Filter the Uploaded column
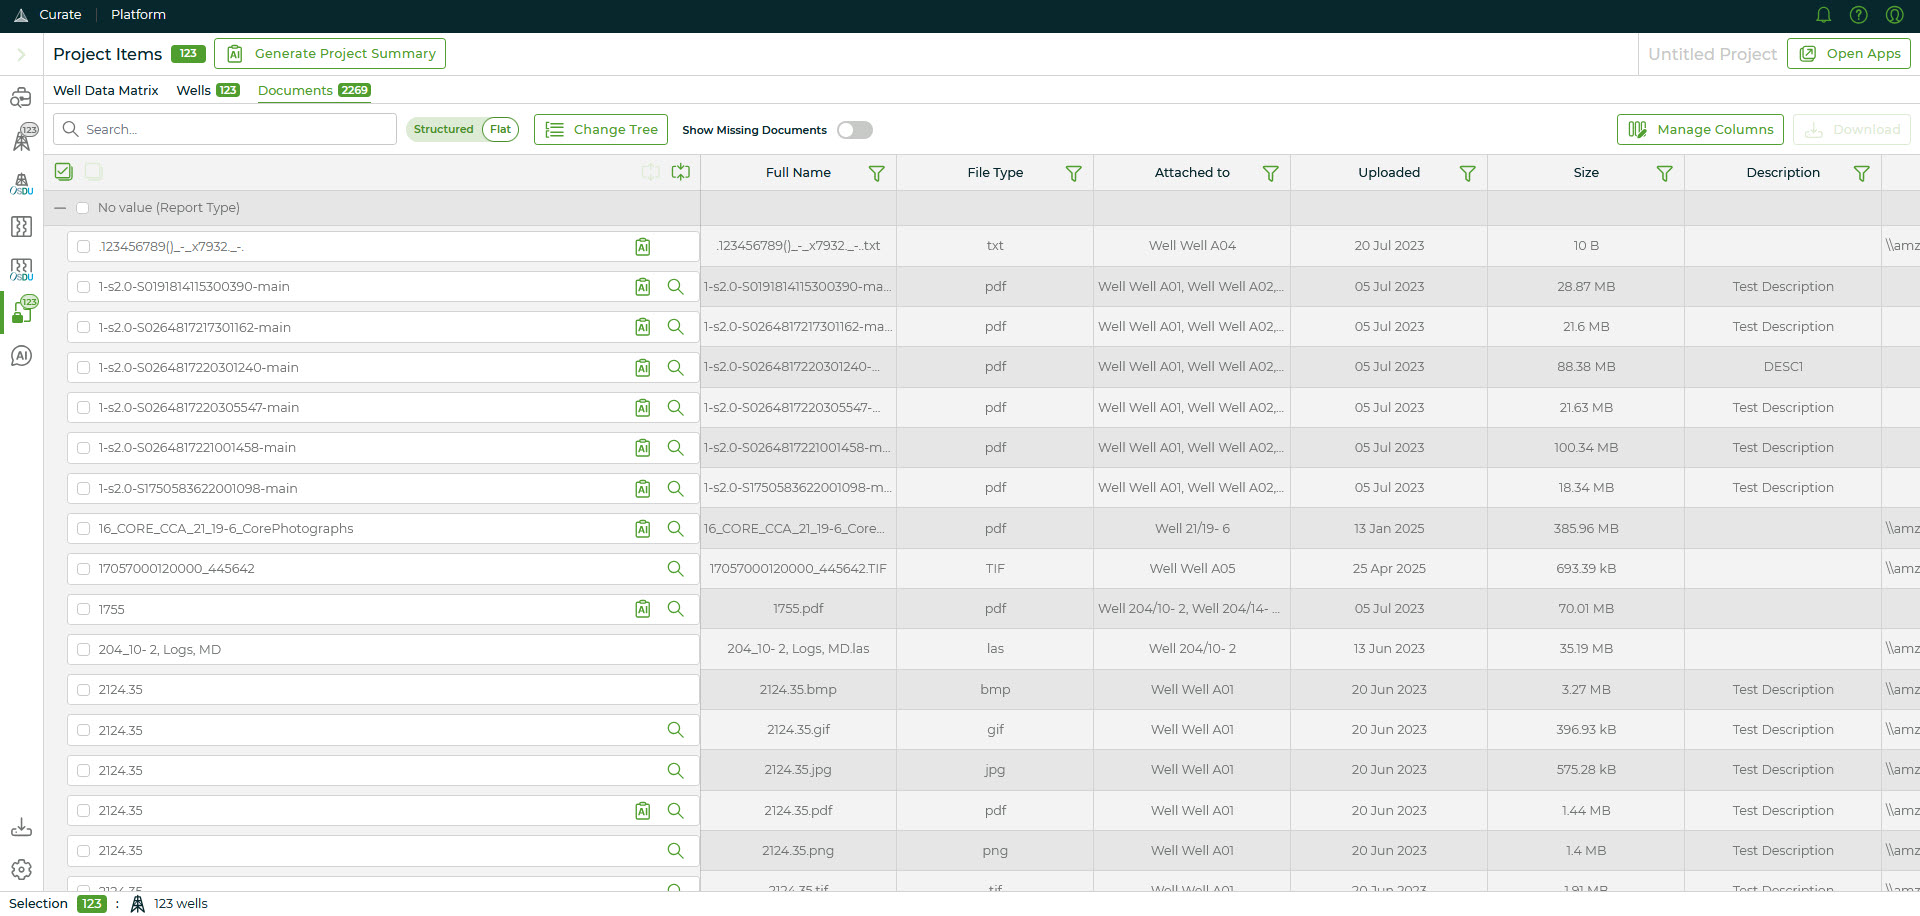The width and height of the screenshot is (1920, 916). coord(1467,174)
